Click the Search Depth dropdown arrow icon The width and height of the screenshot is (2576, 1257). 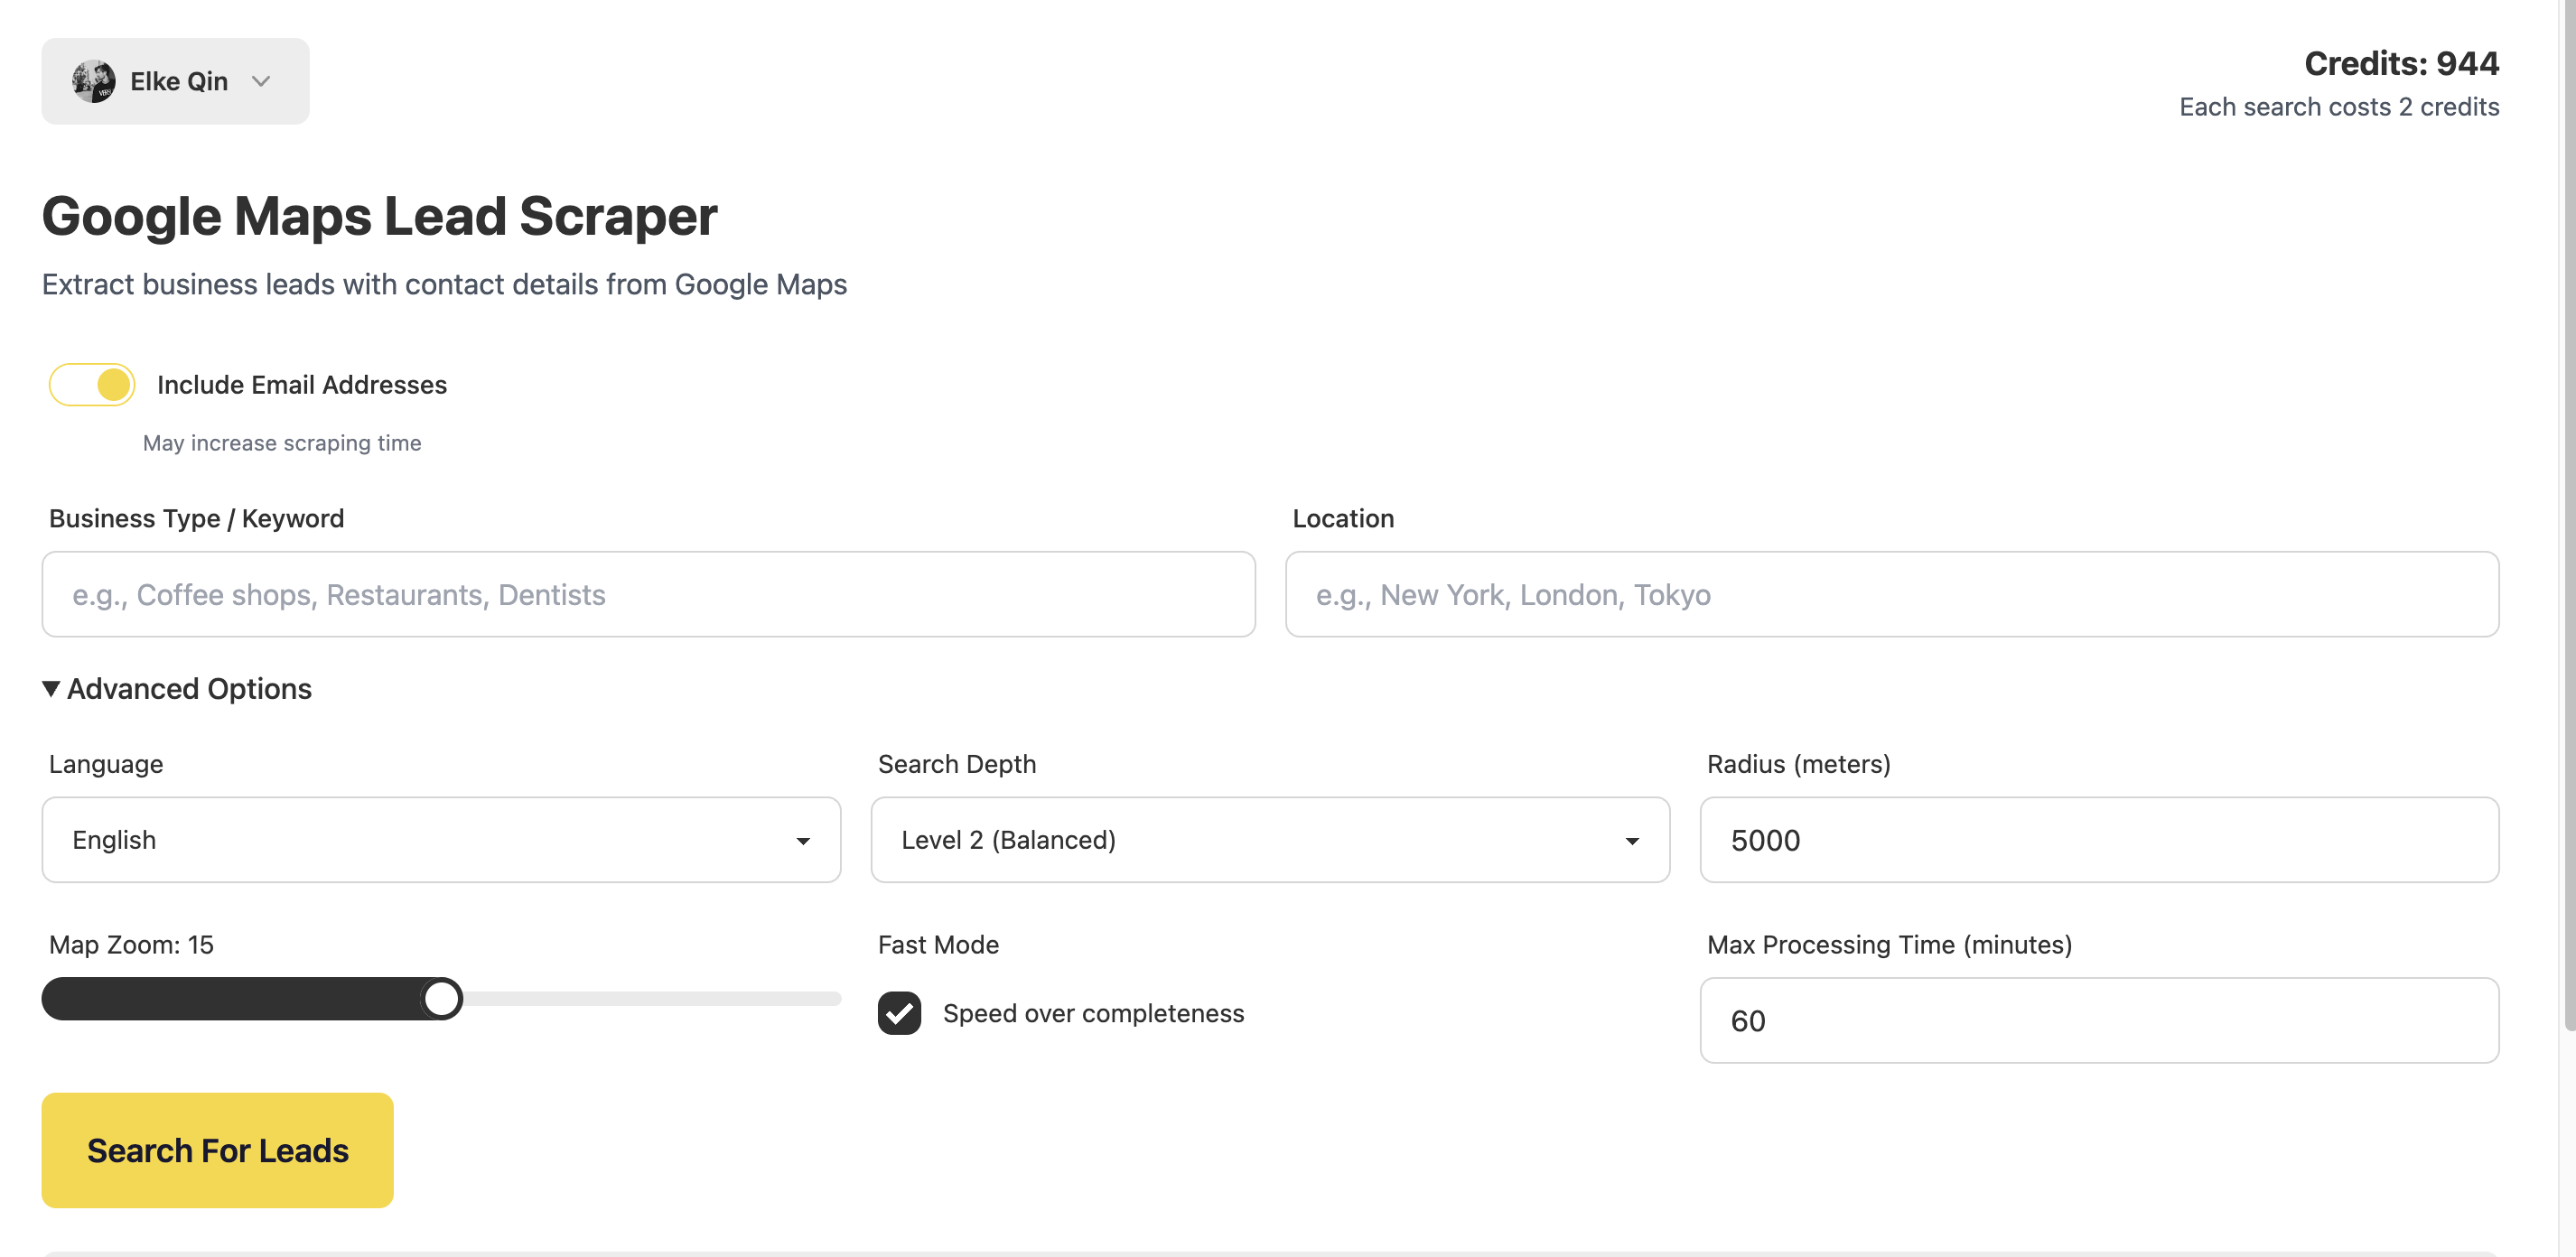pos(1631,841)
